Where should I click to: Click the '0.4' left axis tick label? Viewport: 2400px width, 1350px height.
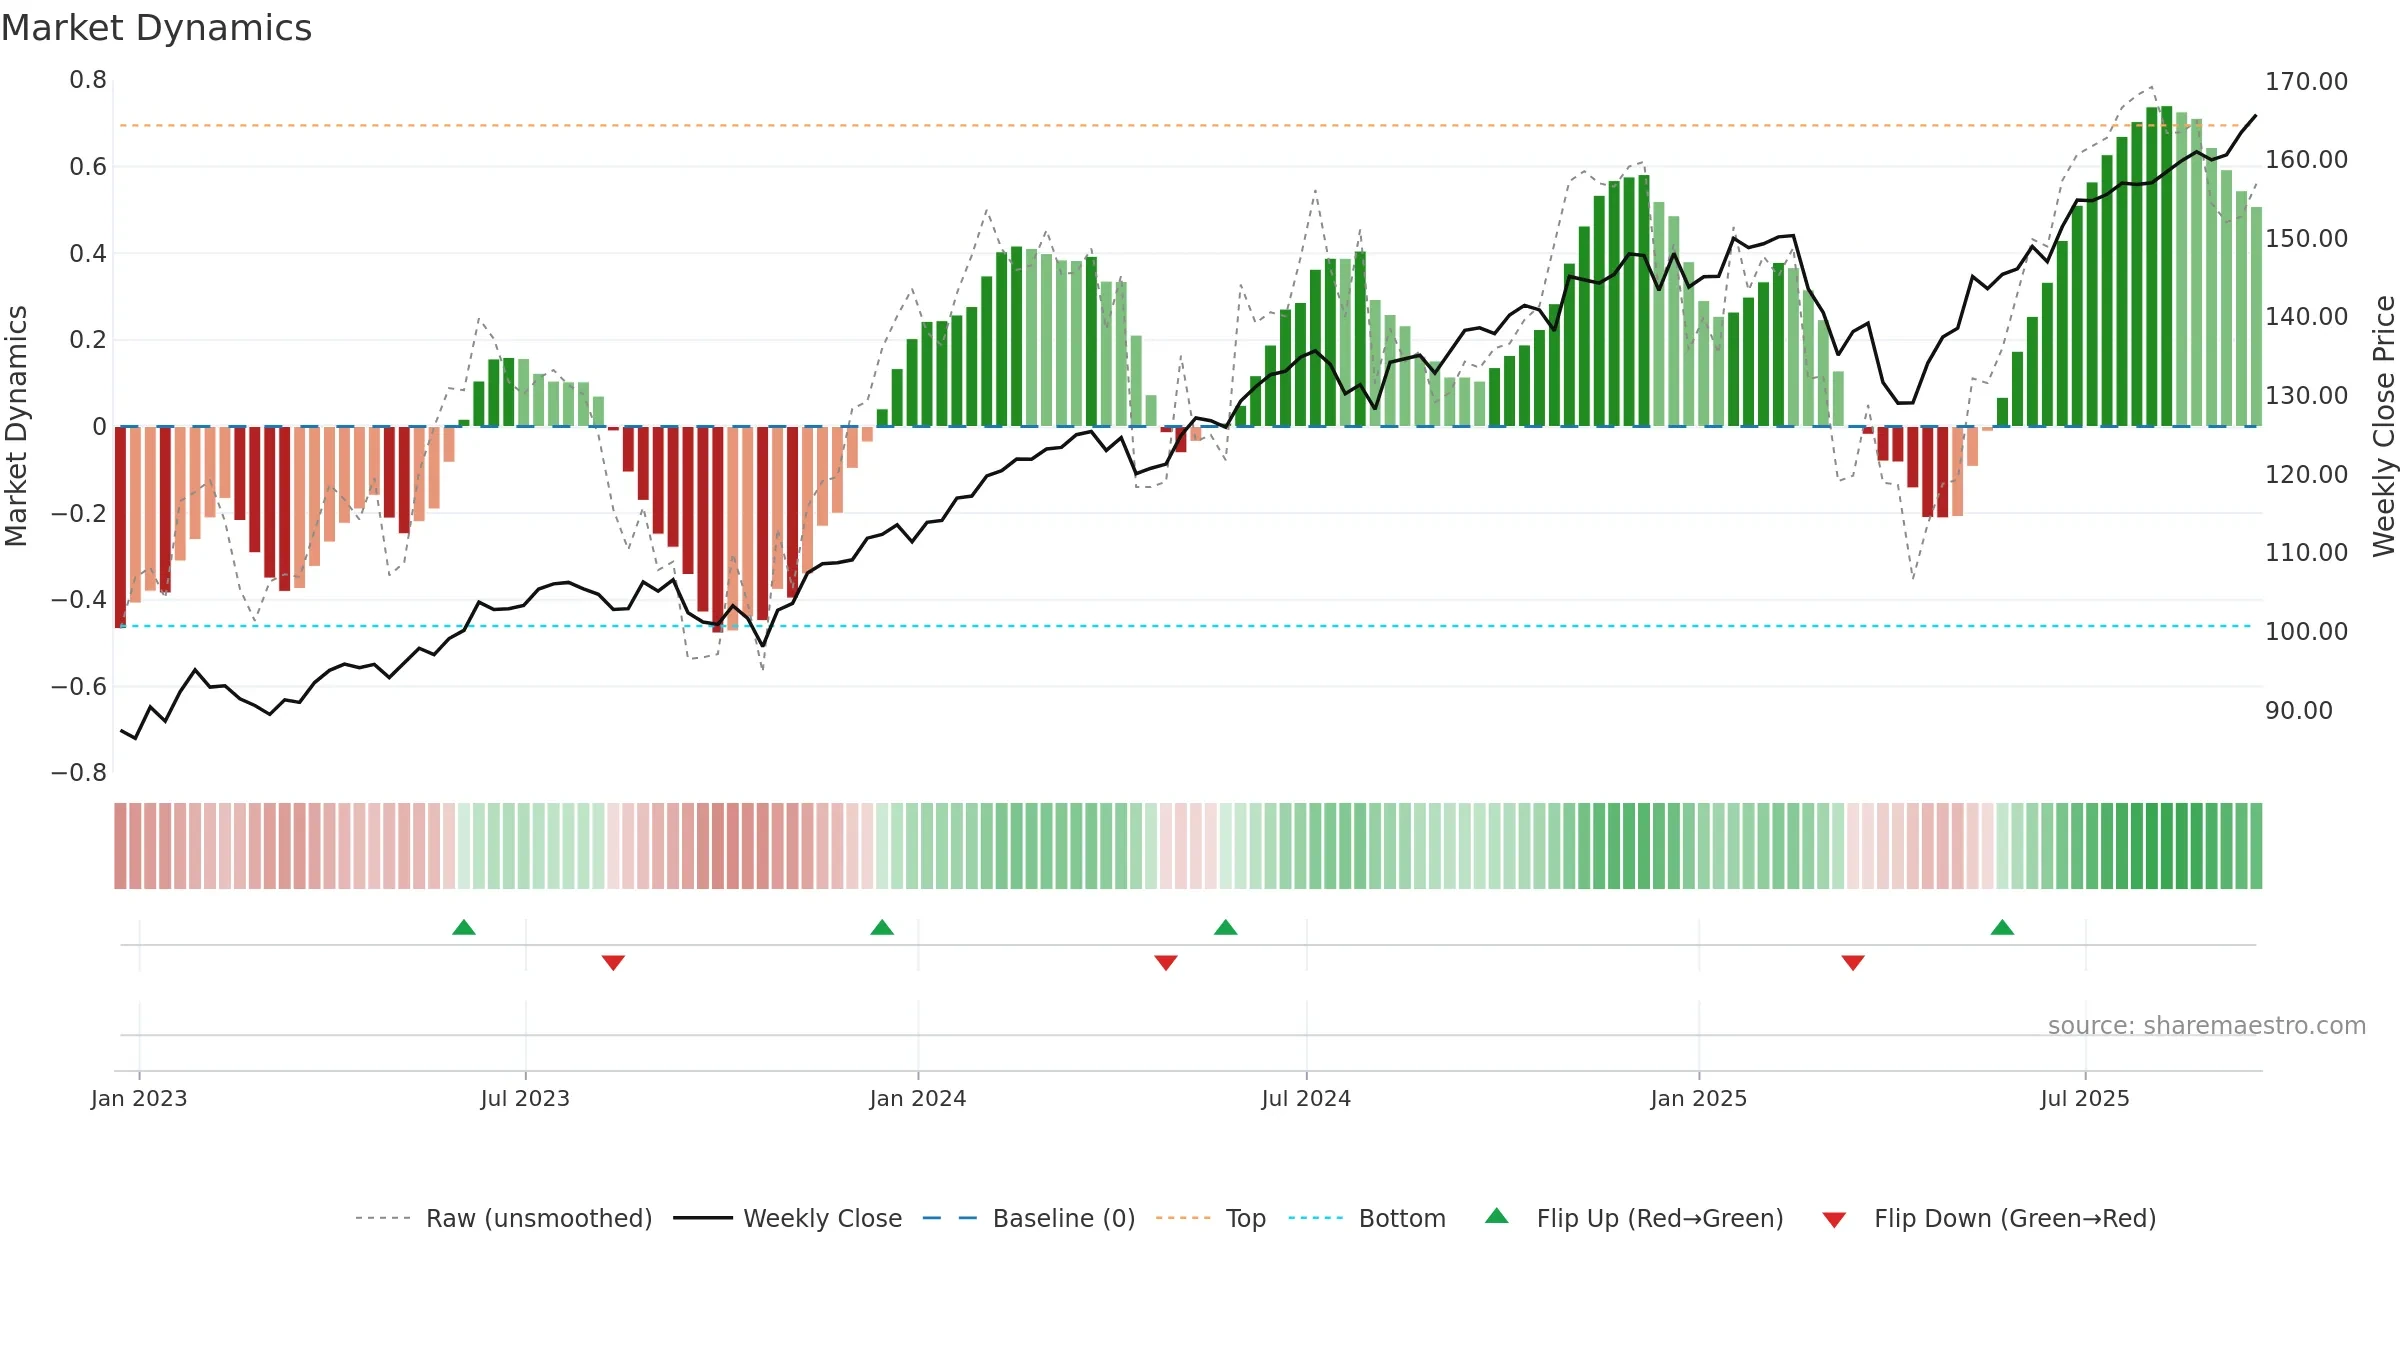coord(88,253)
